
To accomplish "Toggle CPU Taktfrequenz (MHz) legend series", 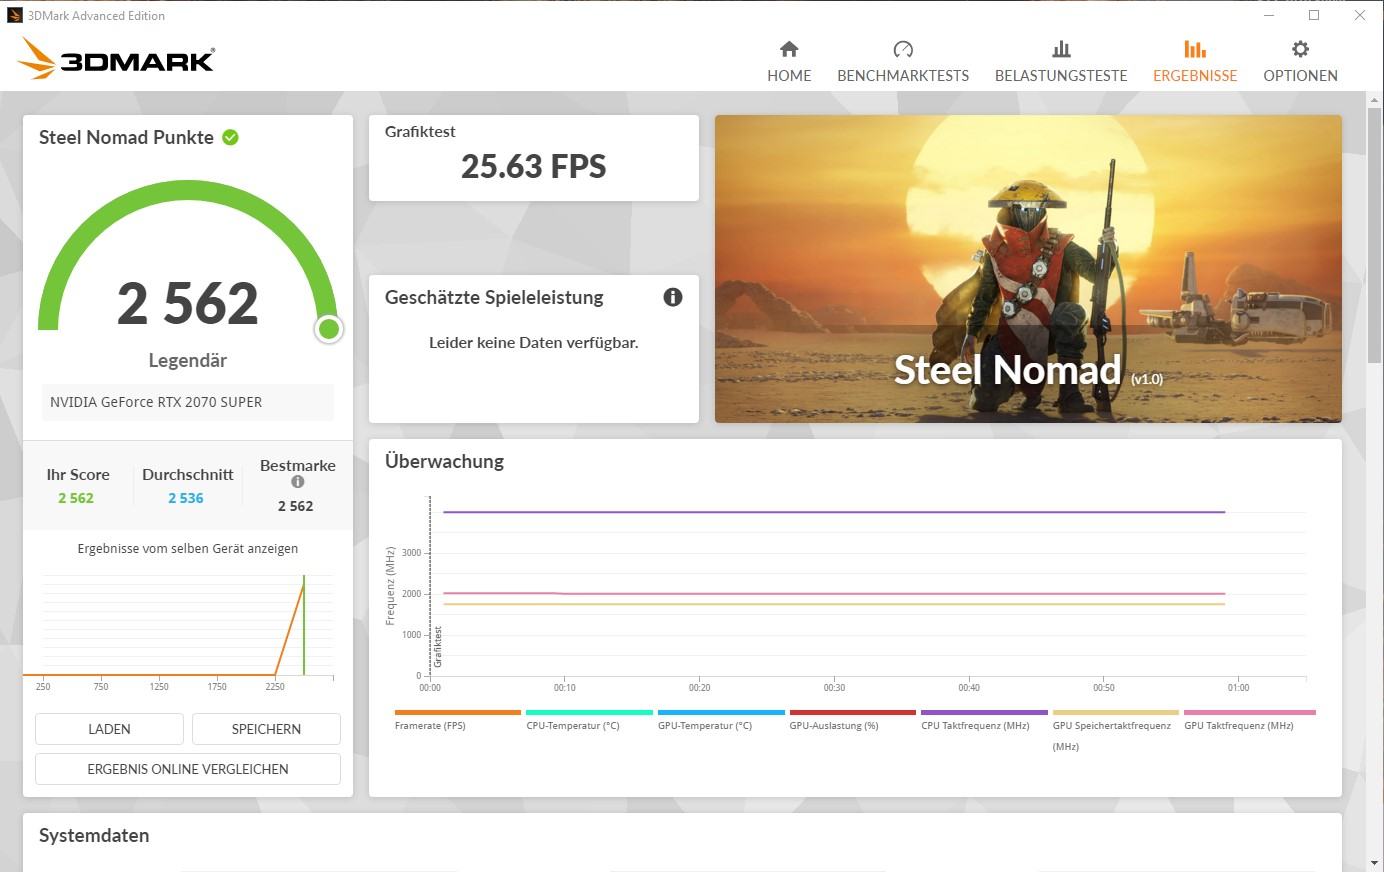I will coord(984,720).
